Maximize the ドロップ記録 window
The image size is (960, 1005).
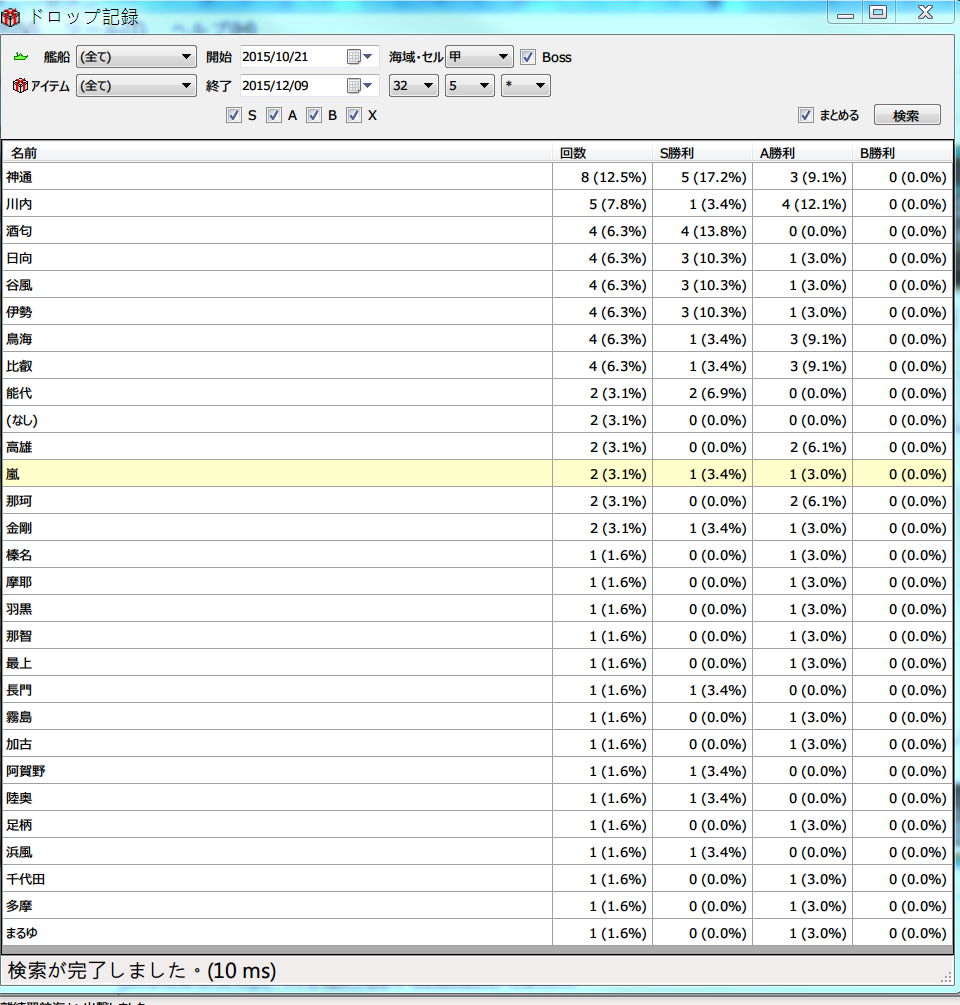pyautogui.click(x=878, y=12)
